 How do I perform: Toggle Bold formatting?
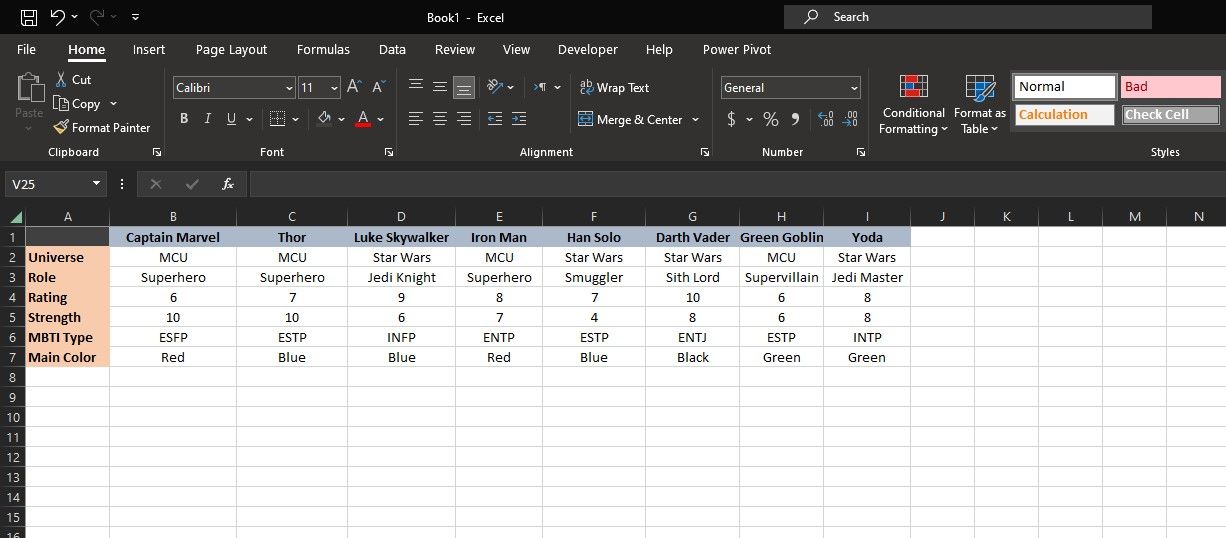(184, 119)
